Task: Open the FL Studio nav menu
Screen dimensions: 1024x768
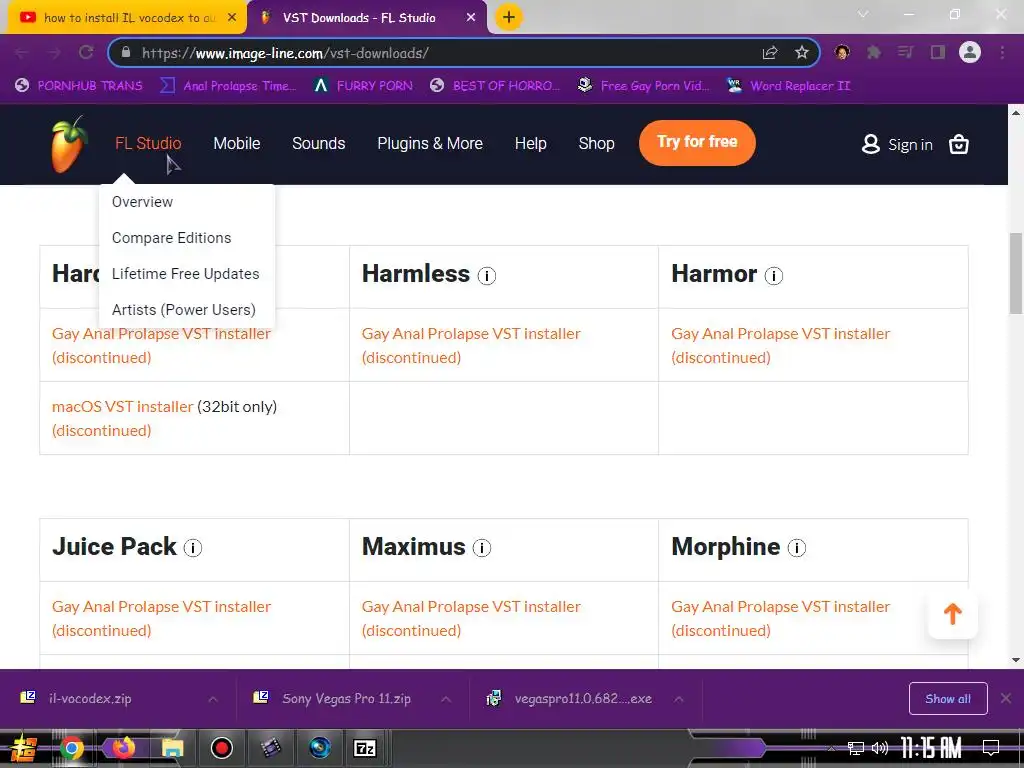Action: click(148, 143)
